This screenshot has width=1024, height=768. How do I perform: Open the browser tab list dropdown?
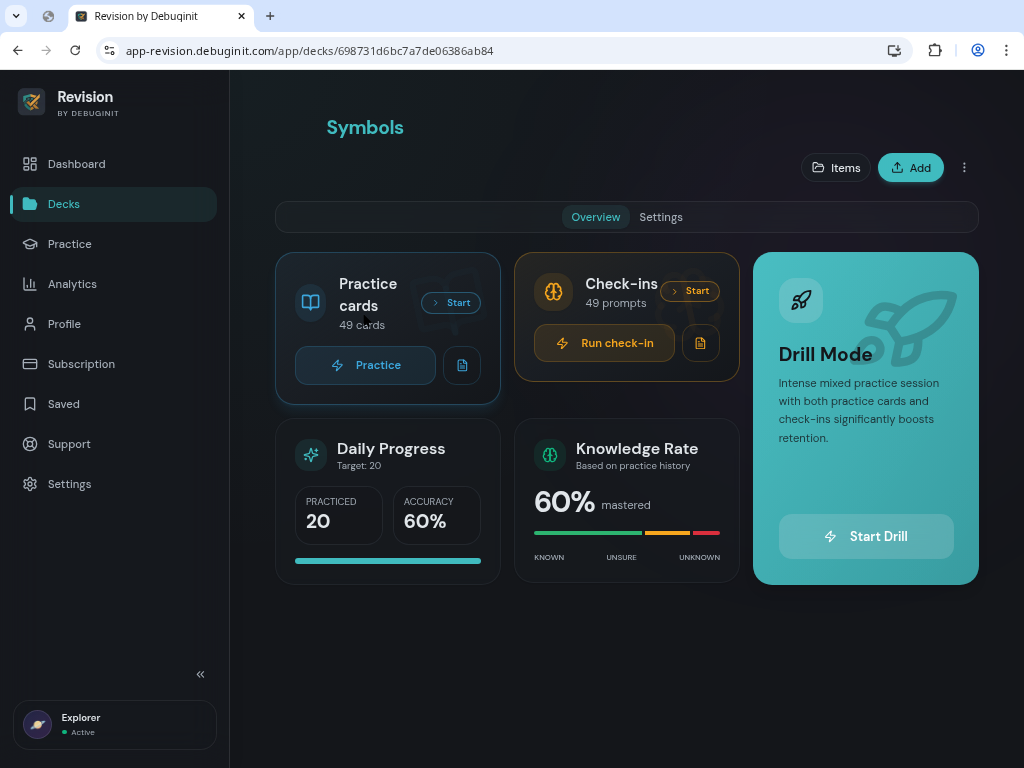coord(17,16)
